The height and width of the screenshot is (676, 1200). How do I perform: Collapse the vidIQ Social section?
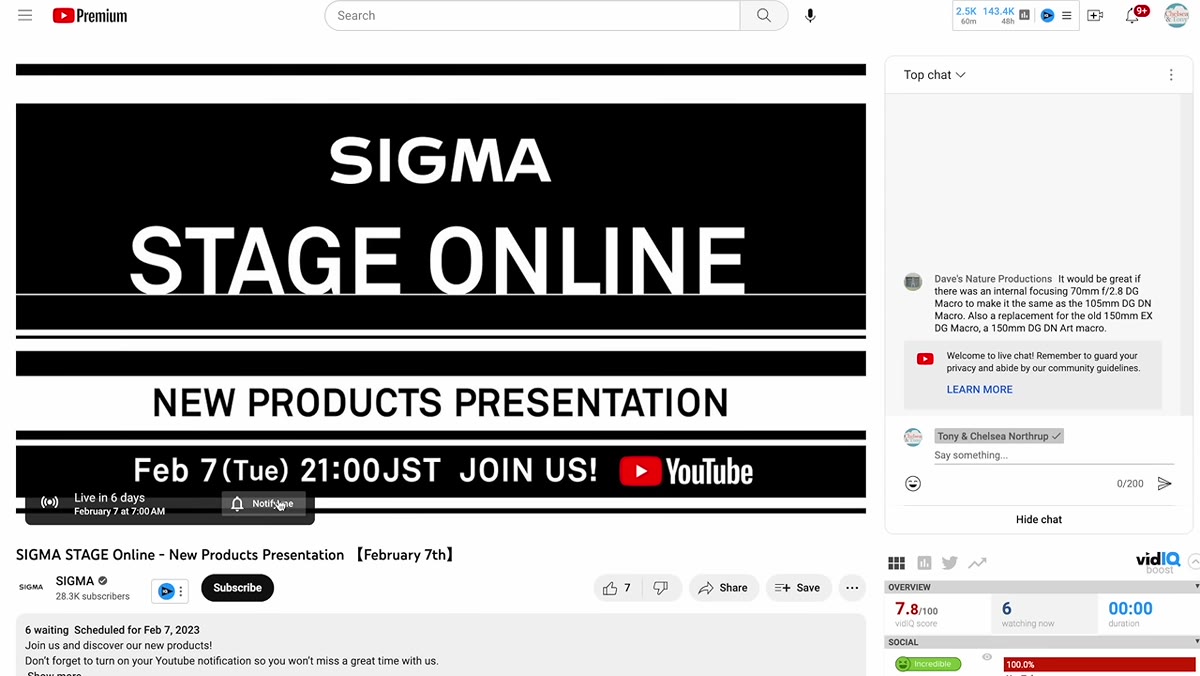(x=1196, y=642)
